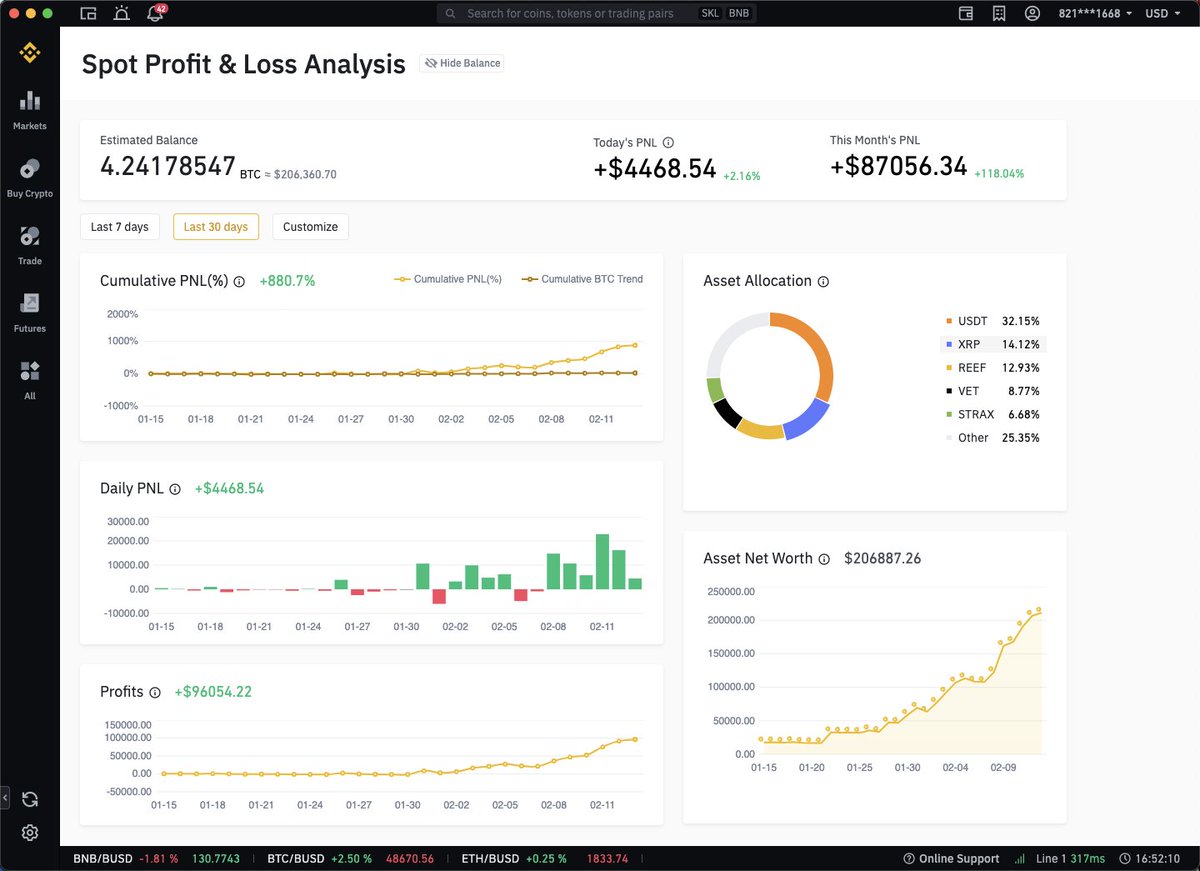Click the $206887.26 net worth value
Image resolution: width=1200 pixels, height=871 pixels.
(x=883, y=559)
